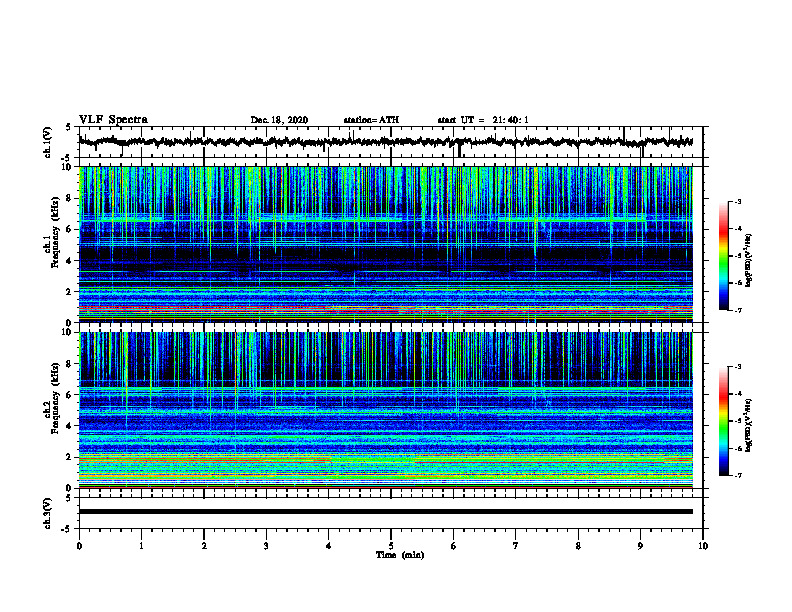Click time axis tick label "9"
The height and width of the screenshot is (612, 792).
640,546
